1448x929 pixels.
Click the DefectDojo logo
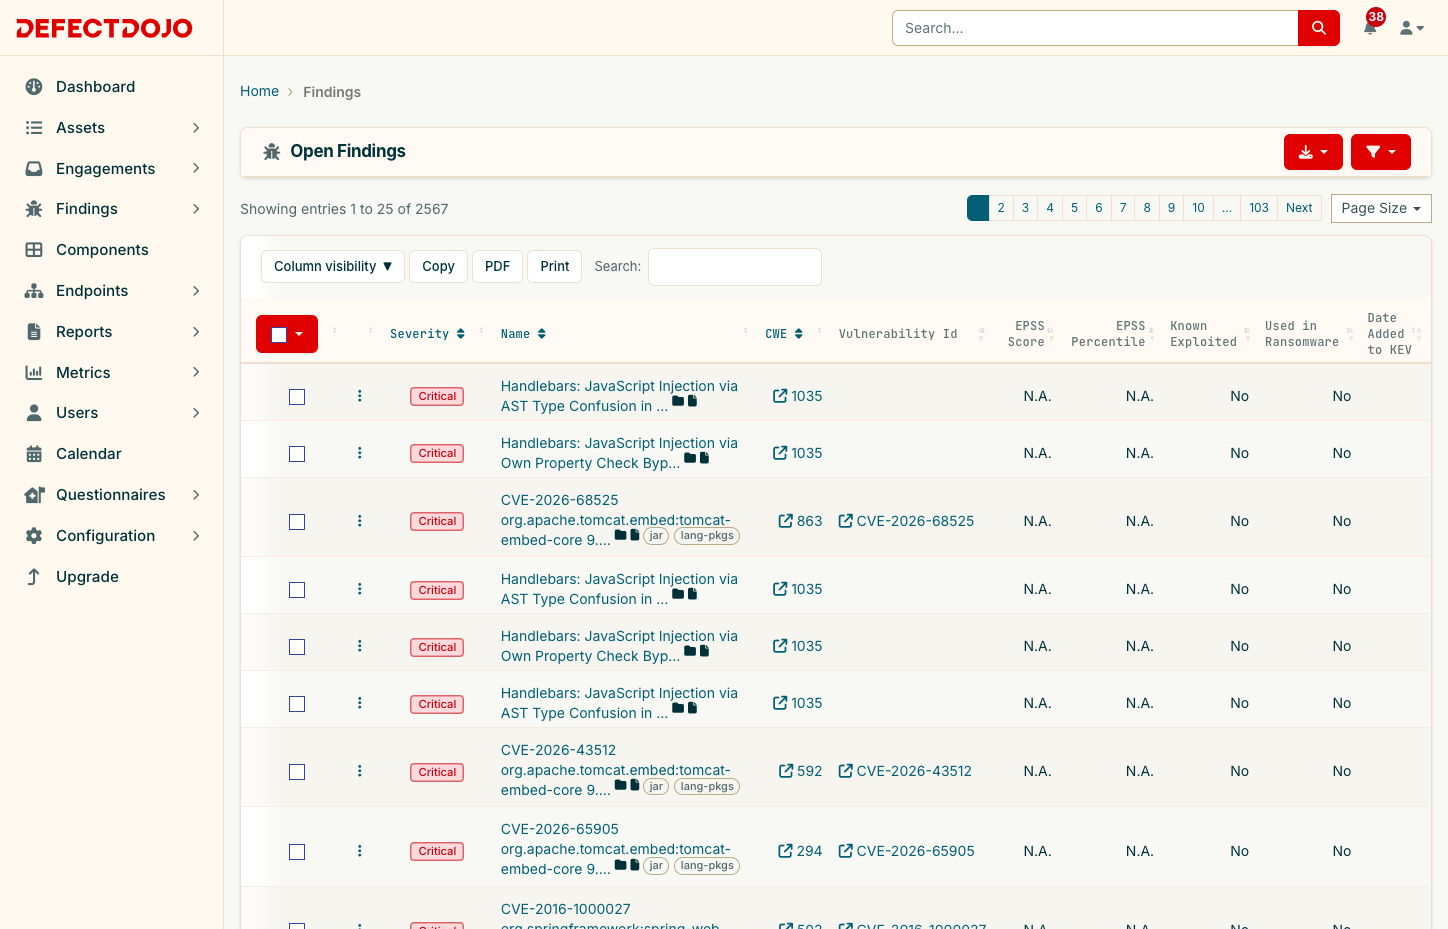(104, 28)
